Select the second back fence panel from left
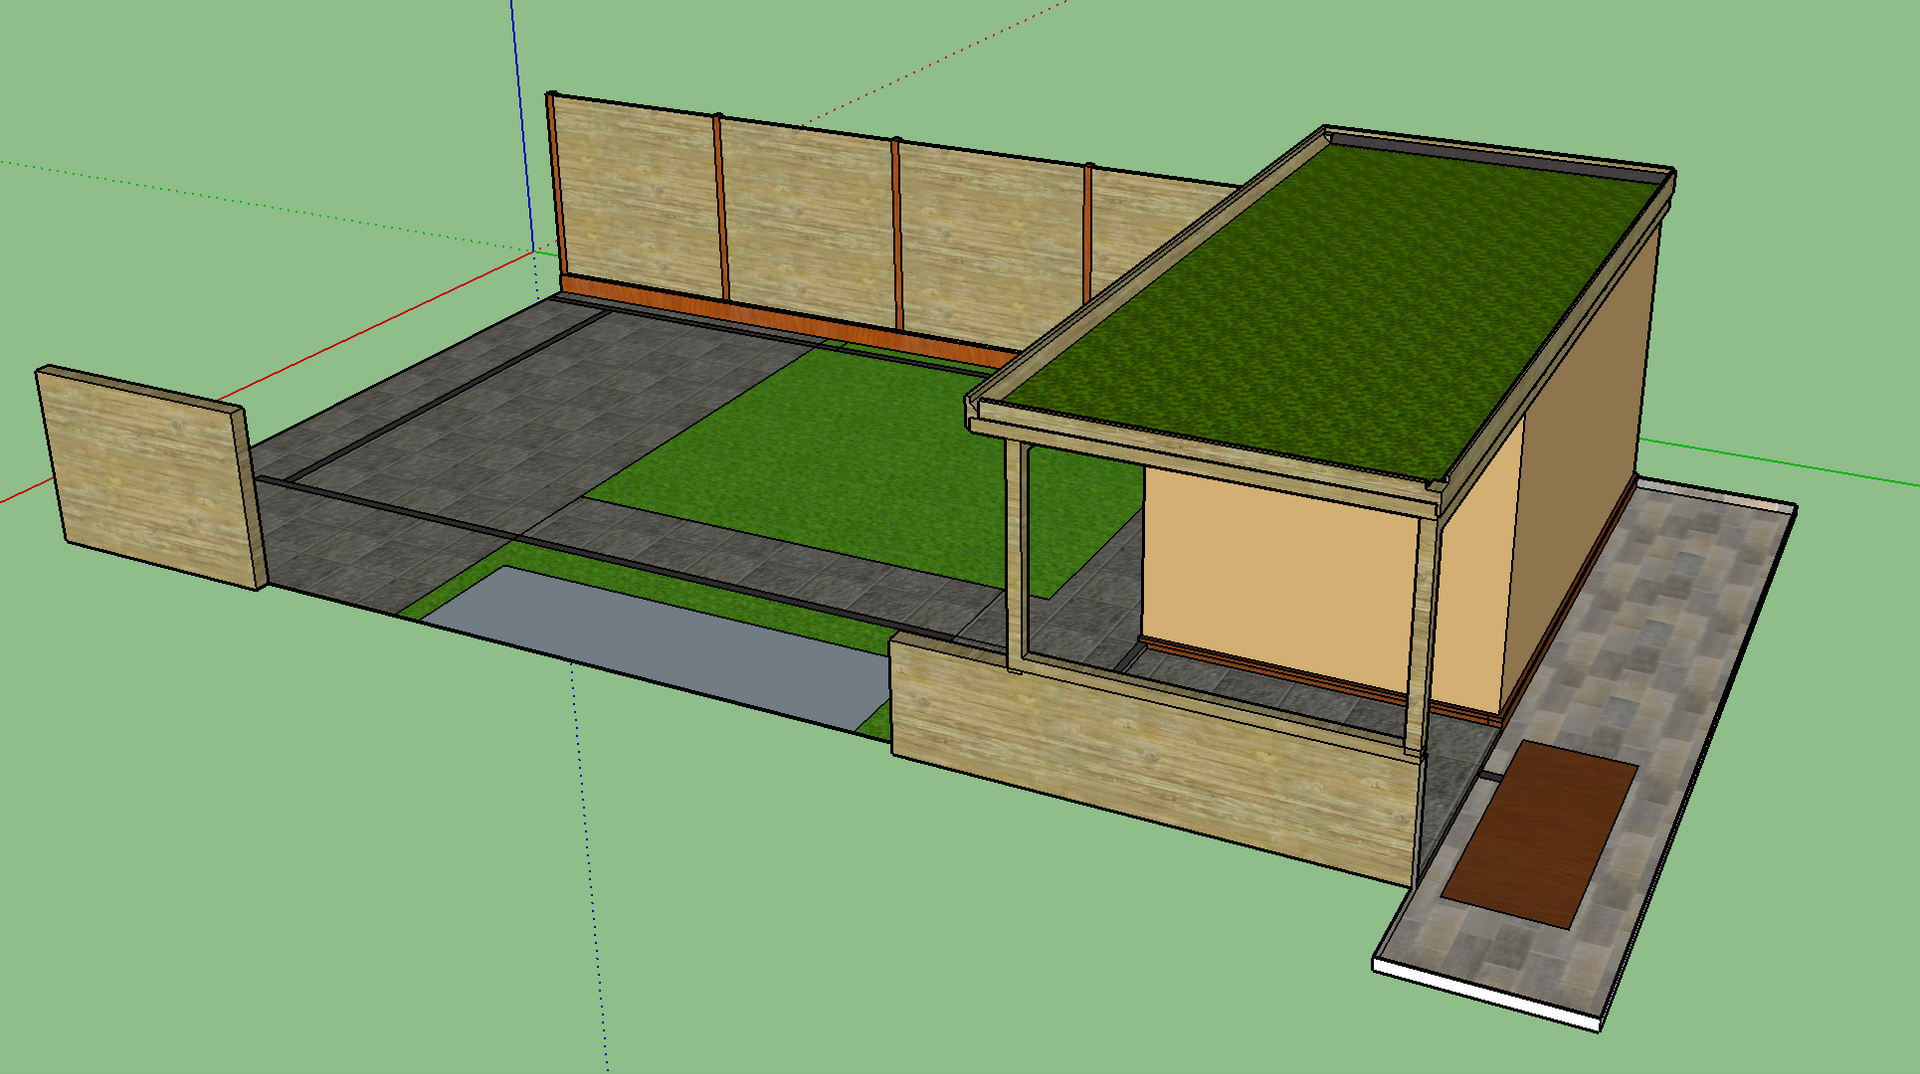Image resolution: width=1920 pixels, height=1074 pixels. pyautogui.click(x=808, y=222)
